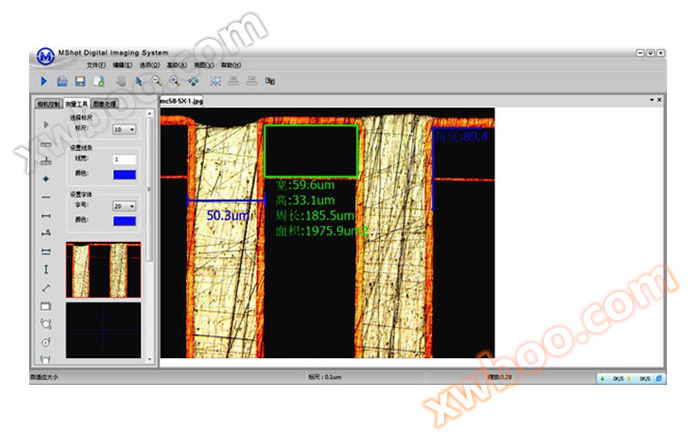Click the open folder icon in toolbar

coord(62,81)
